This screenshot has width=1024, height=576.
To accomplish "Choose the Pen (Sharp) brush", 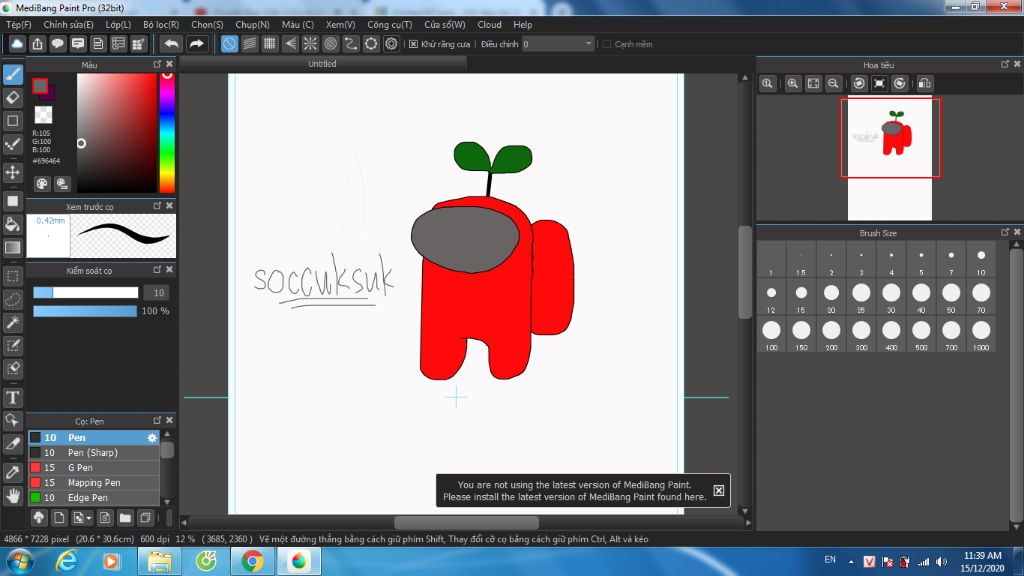I will coord(94,453).
